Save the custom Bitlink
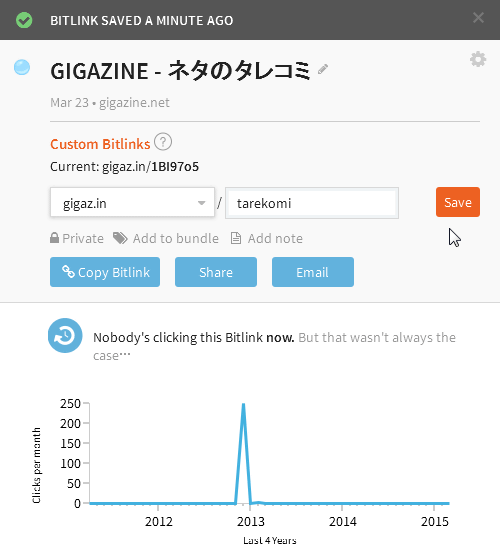Viewport: 500px width, 554px height. coord(458,202)
